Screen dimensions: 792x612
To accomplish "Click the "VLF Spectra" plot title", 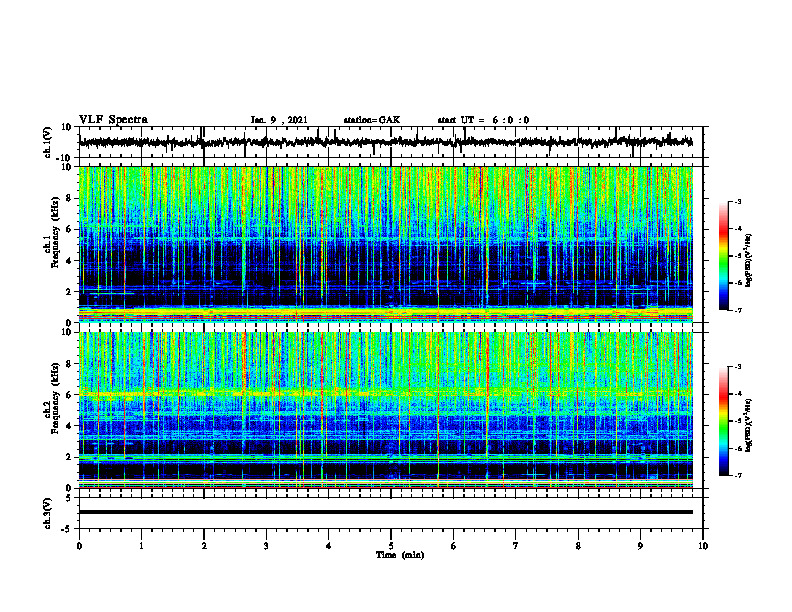I will pos(113,120).
